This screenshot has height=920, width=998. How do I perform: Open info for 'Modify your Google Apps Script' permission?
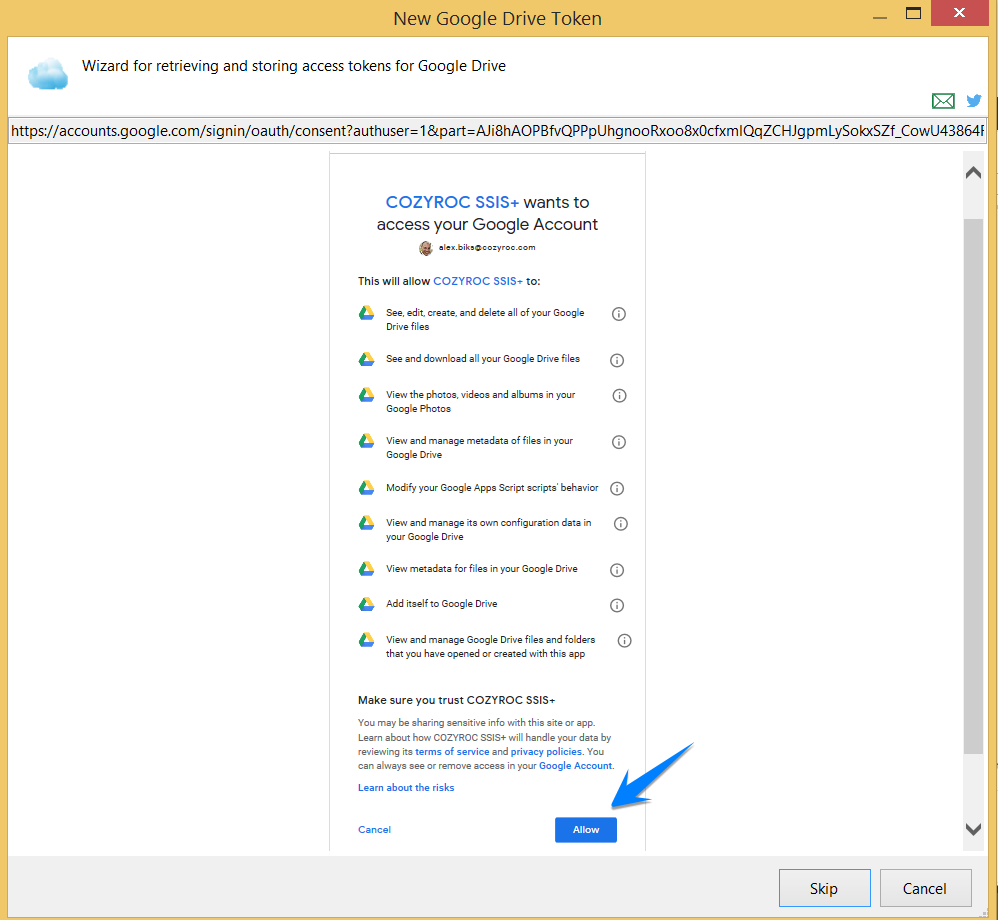617,488
